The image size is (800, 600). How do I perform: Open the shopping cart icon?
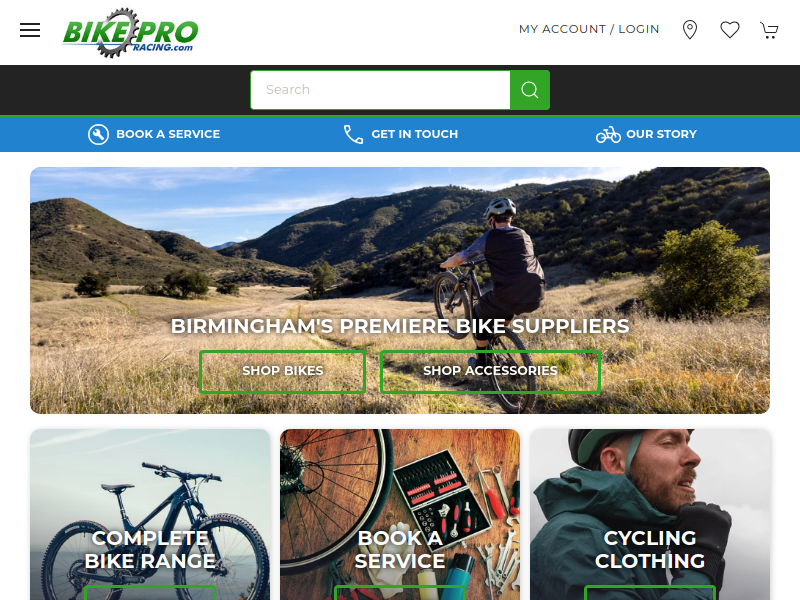pos(769,30)
